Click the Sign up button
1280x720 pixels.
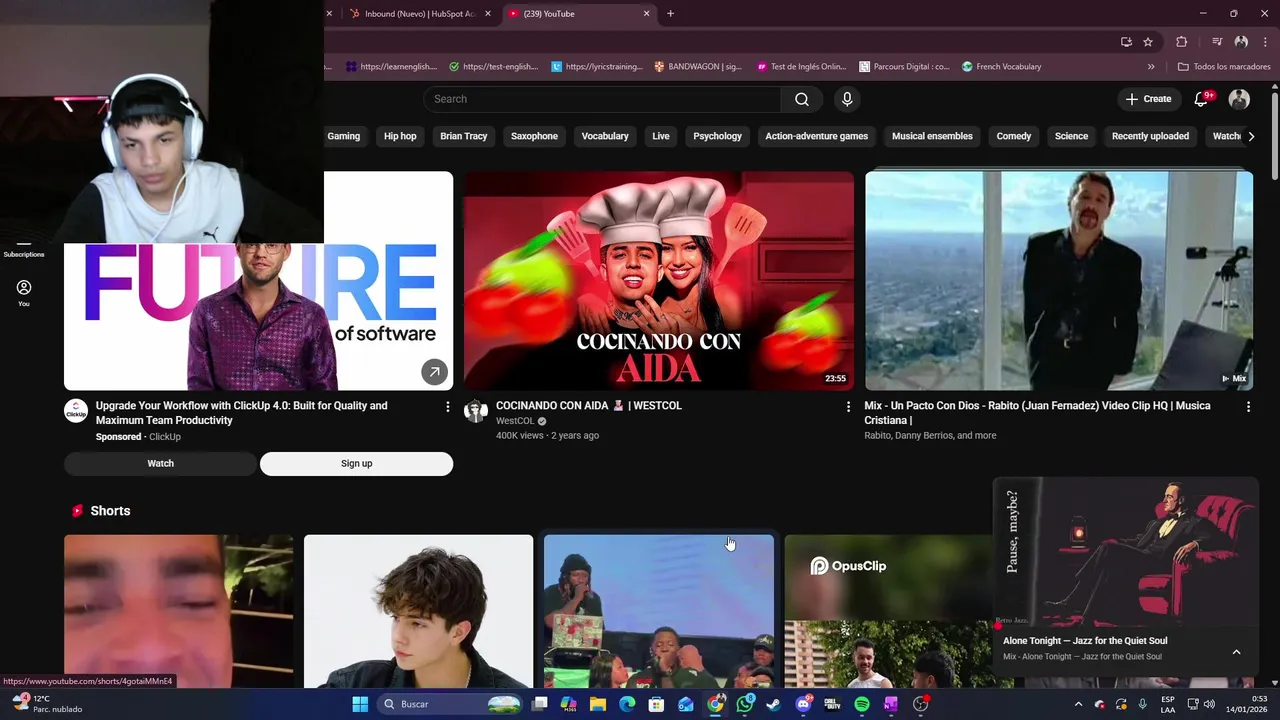click(x=356, y=464)
